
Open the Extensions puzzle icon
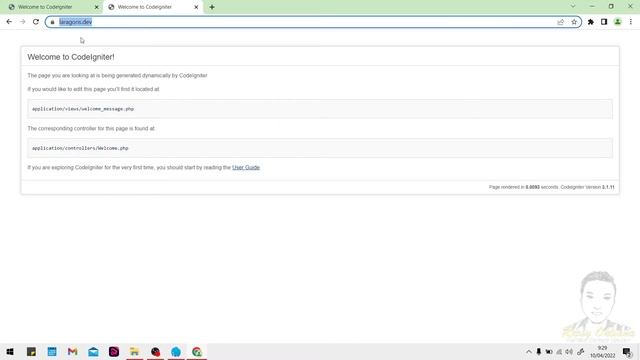tap(591, 22)
